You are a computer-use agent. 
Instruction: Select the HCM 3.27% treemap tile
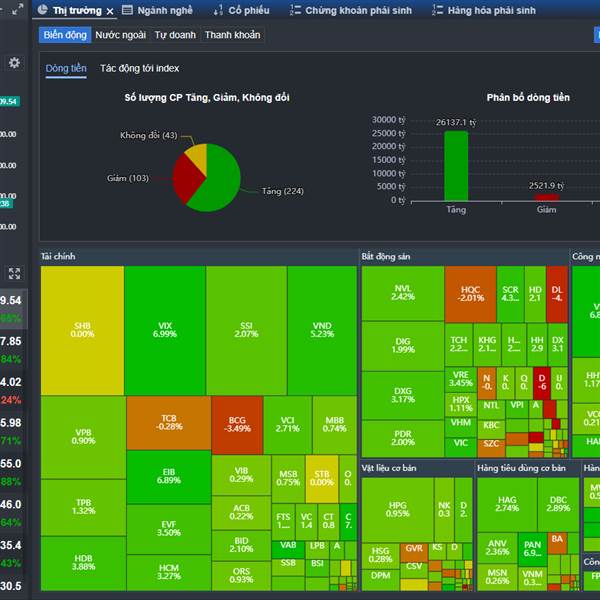pos(169,572)
